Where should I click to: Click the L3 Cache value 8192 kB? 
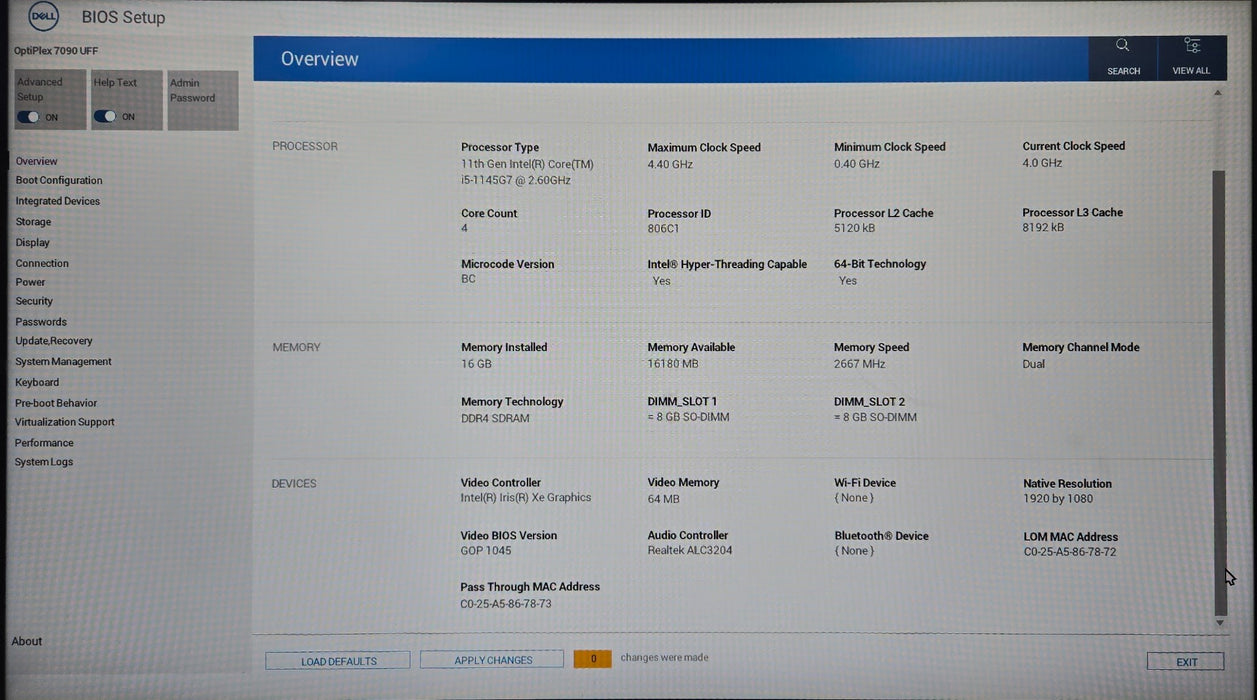1043,228
